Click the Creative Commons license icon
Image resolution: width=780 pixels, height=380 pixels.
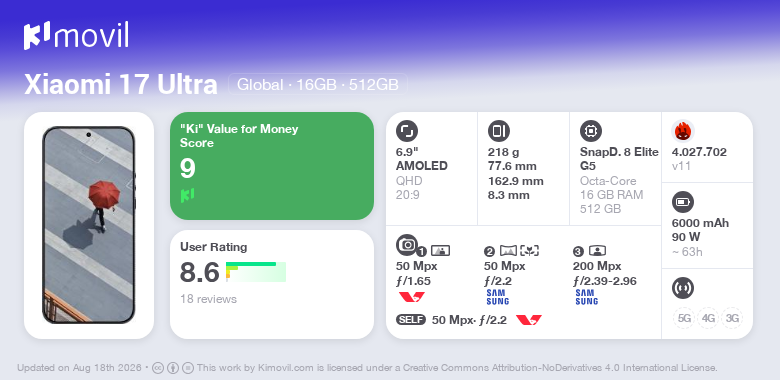coord(158,368)
